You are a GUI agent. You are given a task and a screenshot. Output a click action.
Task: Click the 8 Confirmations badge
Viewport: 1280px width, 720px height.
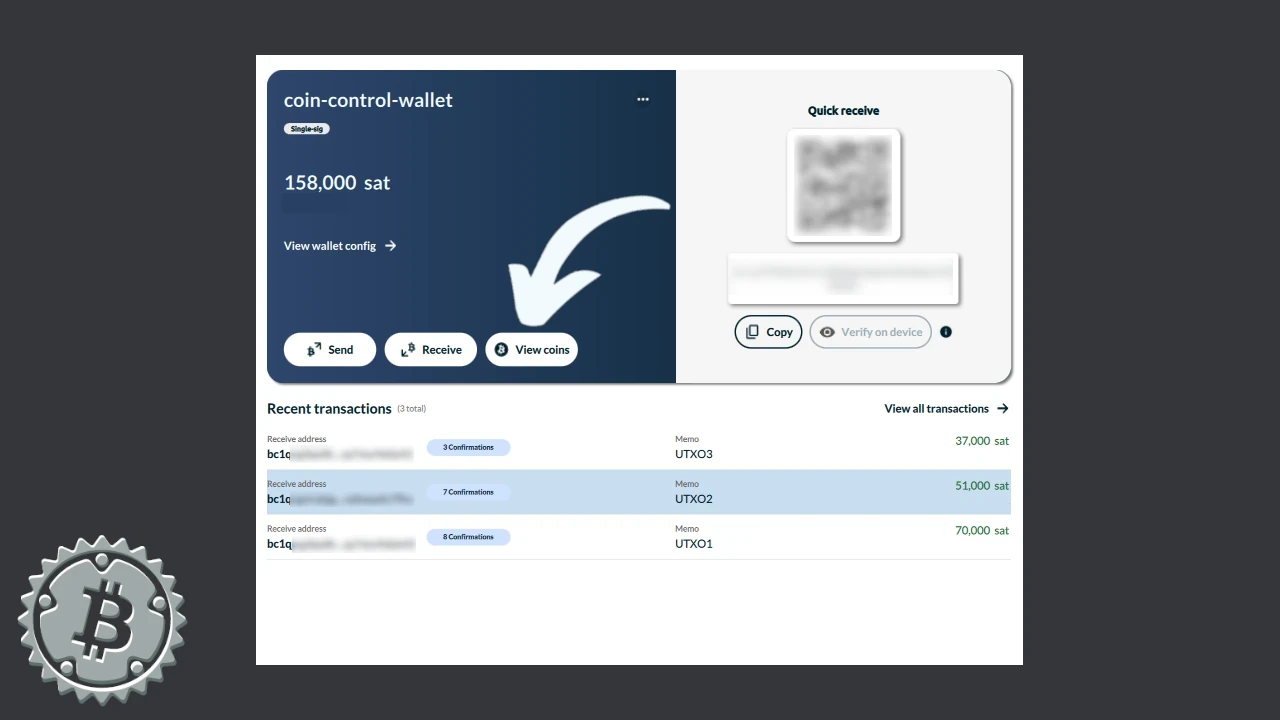click(469, 537)
